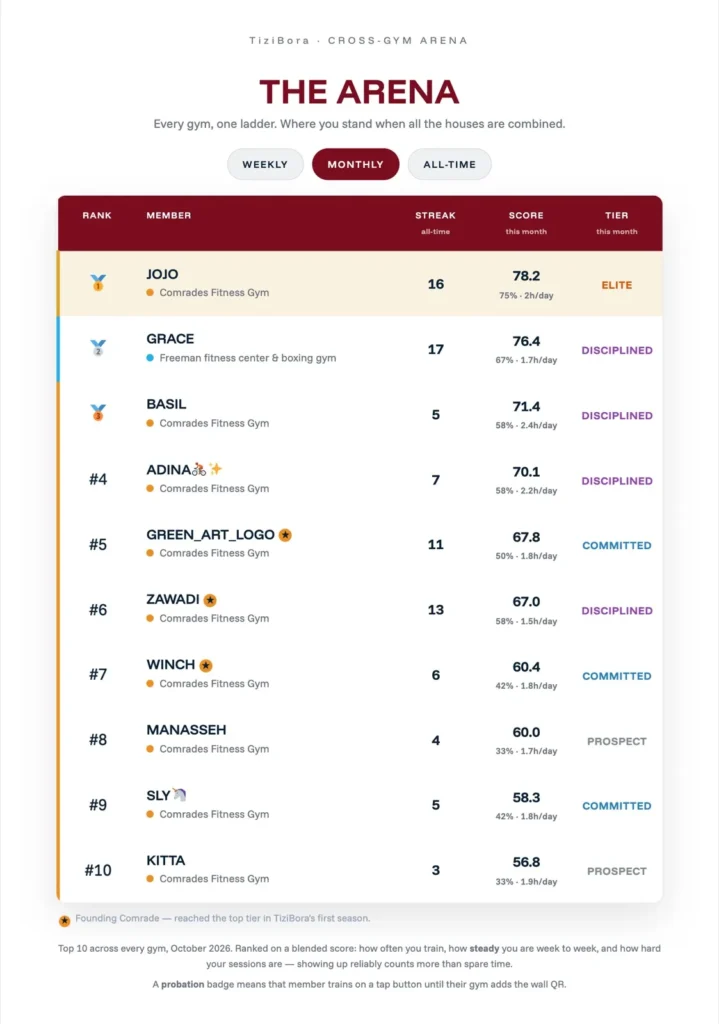719x1024 pixels.
Task: Open member BASIL's name
Action: pyautogui.click(x=166, y=404)
